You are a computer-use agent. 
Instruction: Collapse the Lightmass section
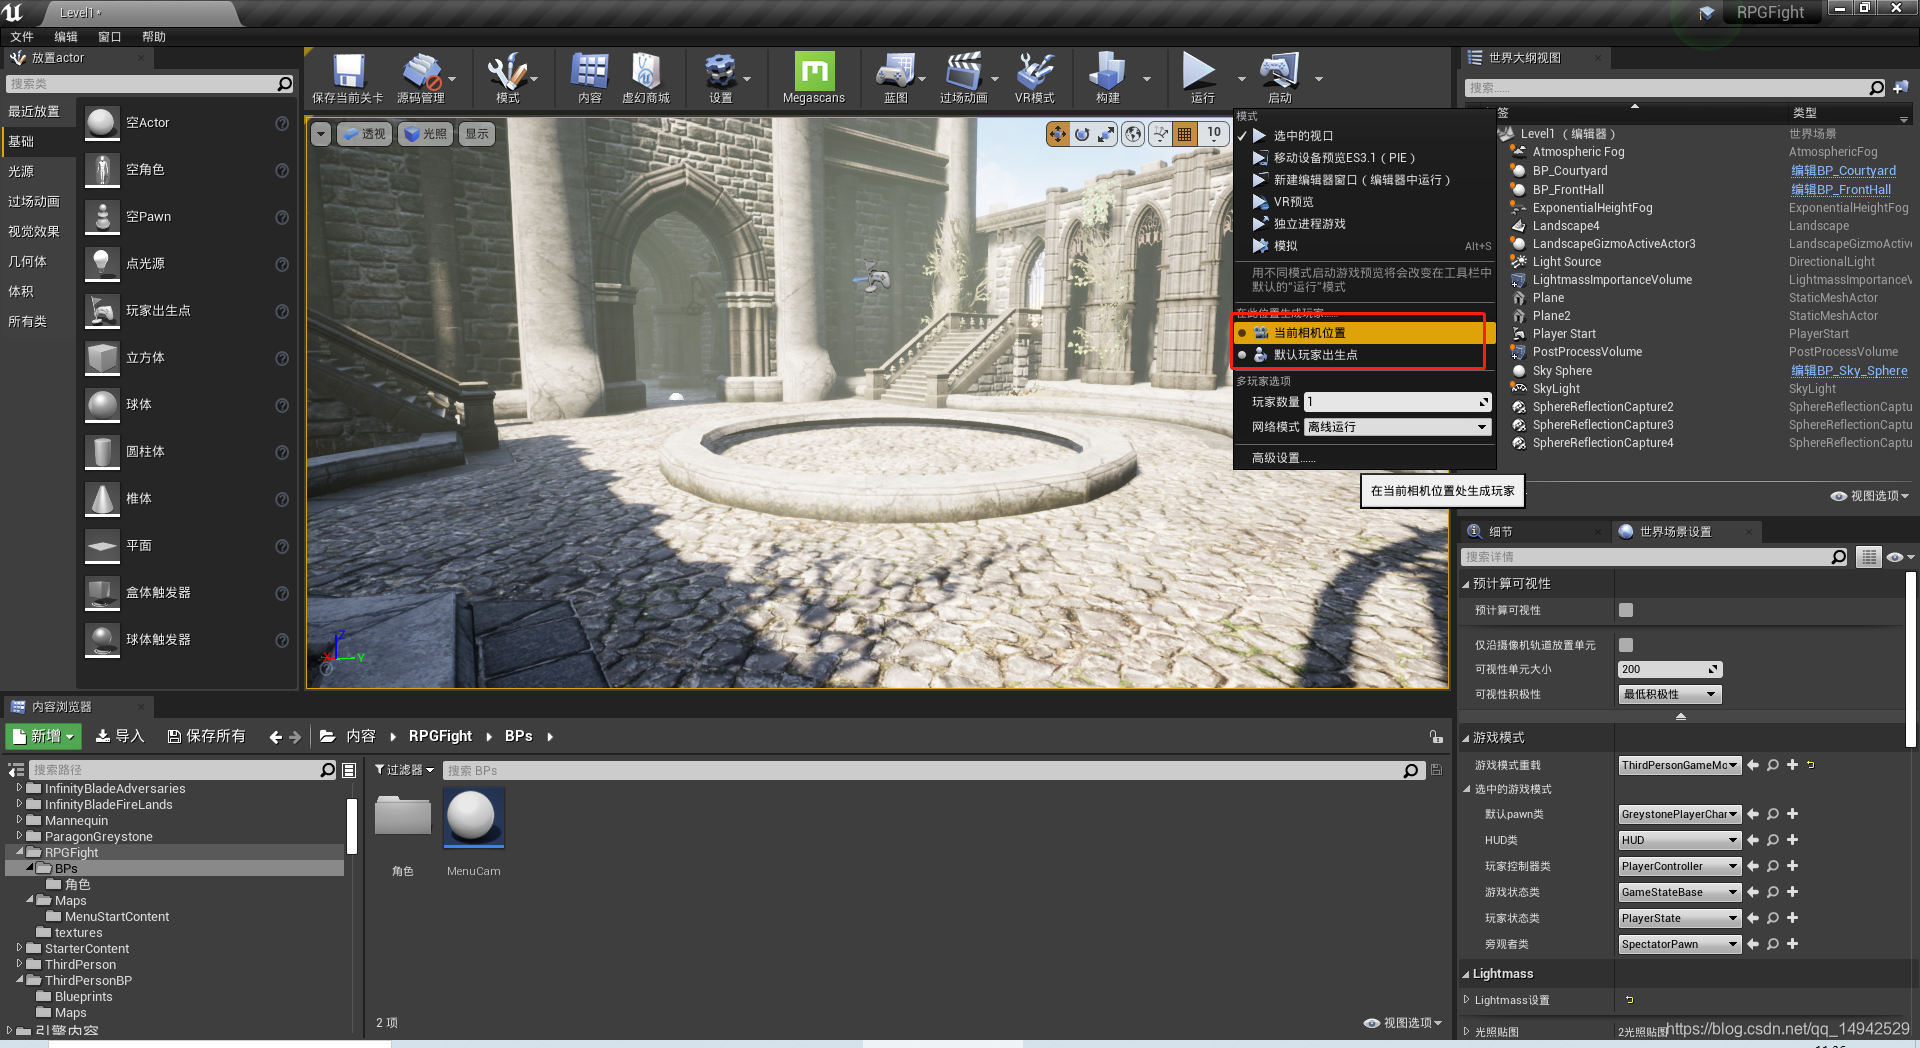1466,974
